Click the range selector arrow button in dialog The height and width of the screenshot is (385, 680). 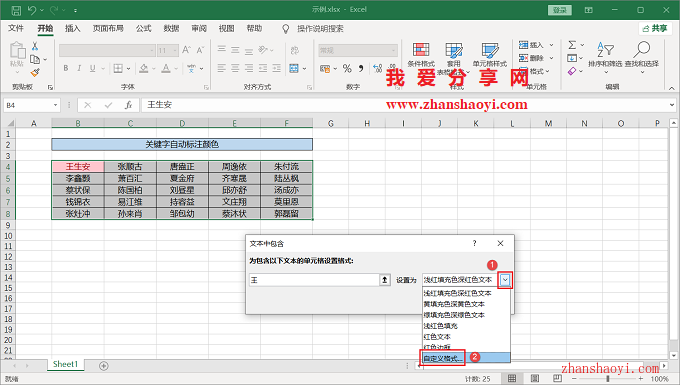[385, 280]
